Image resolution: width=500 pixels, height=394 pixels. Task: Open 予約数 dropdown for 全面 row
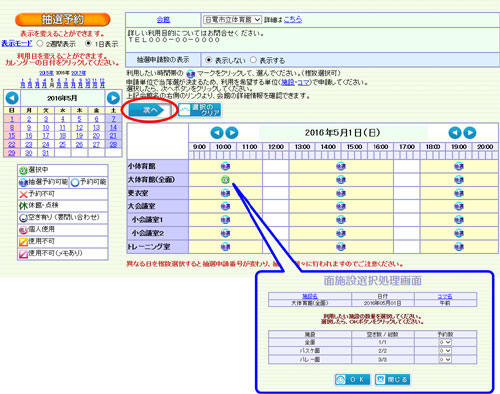[x=445, y=342]
